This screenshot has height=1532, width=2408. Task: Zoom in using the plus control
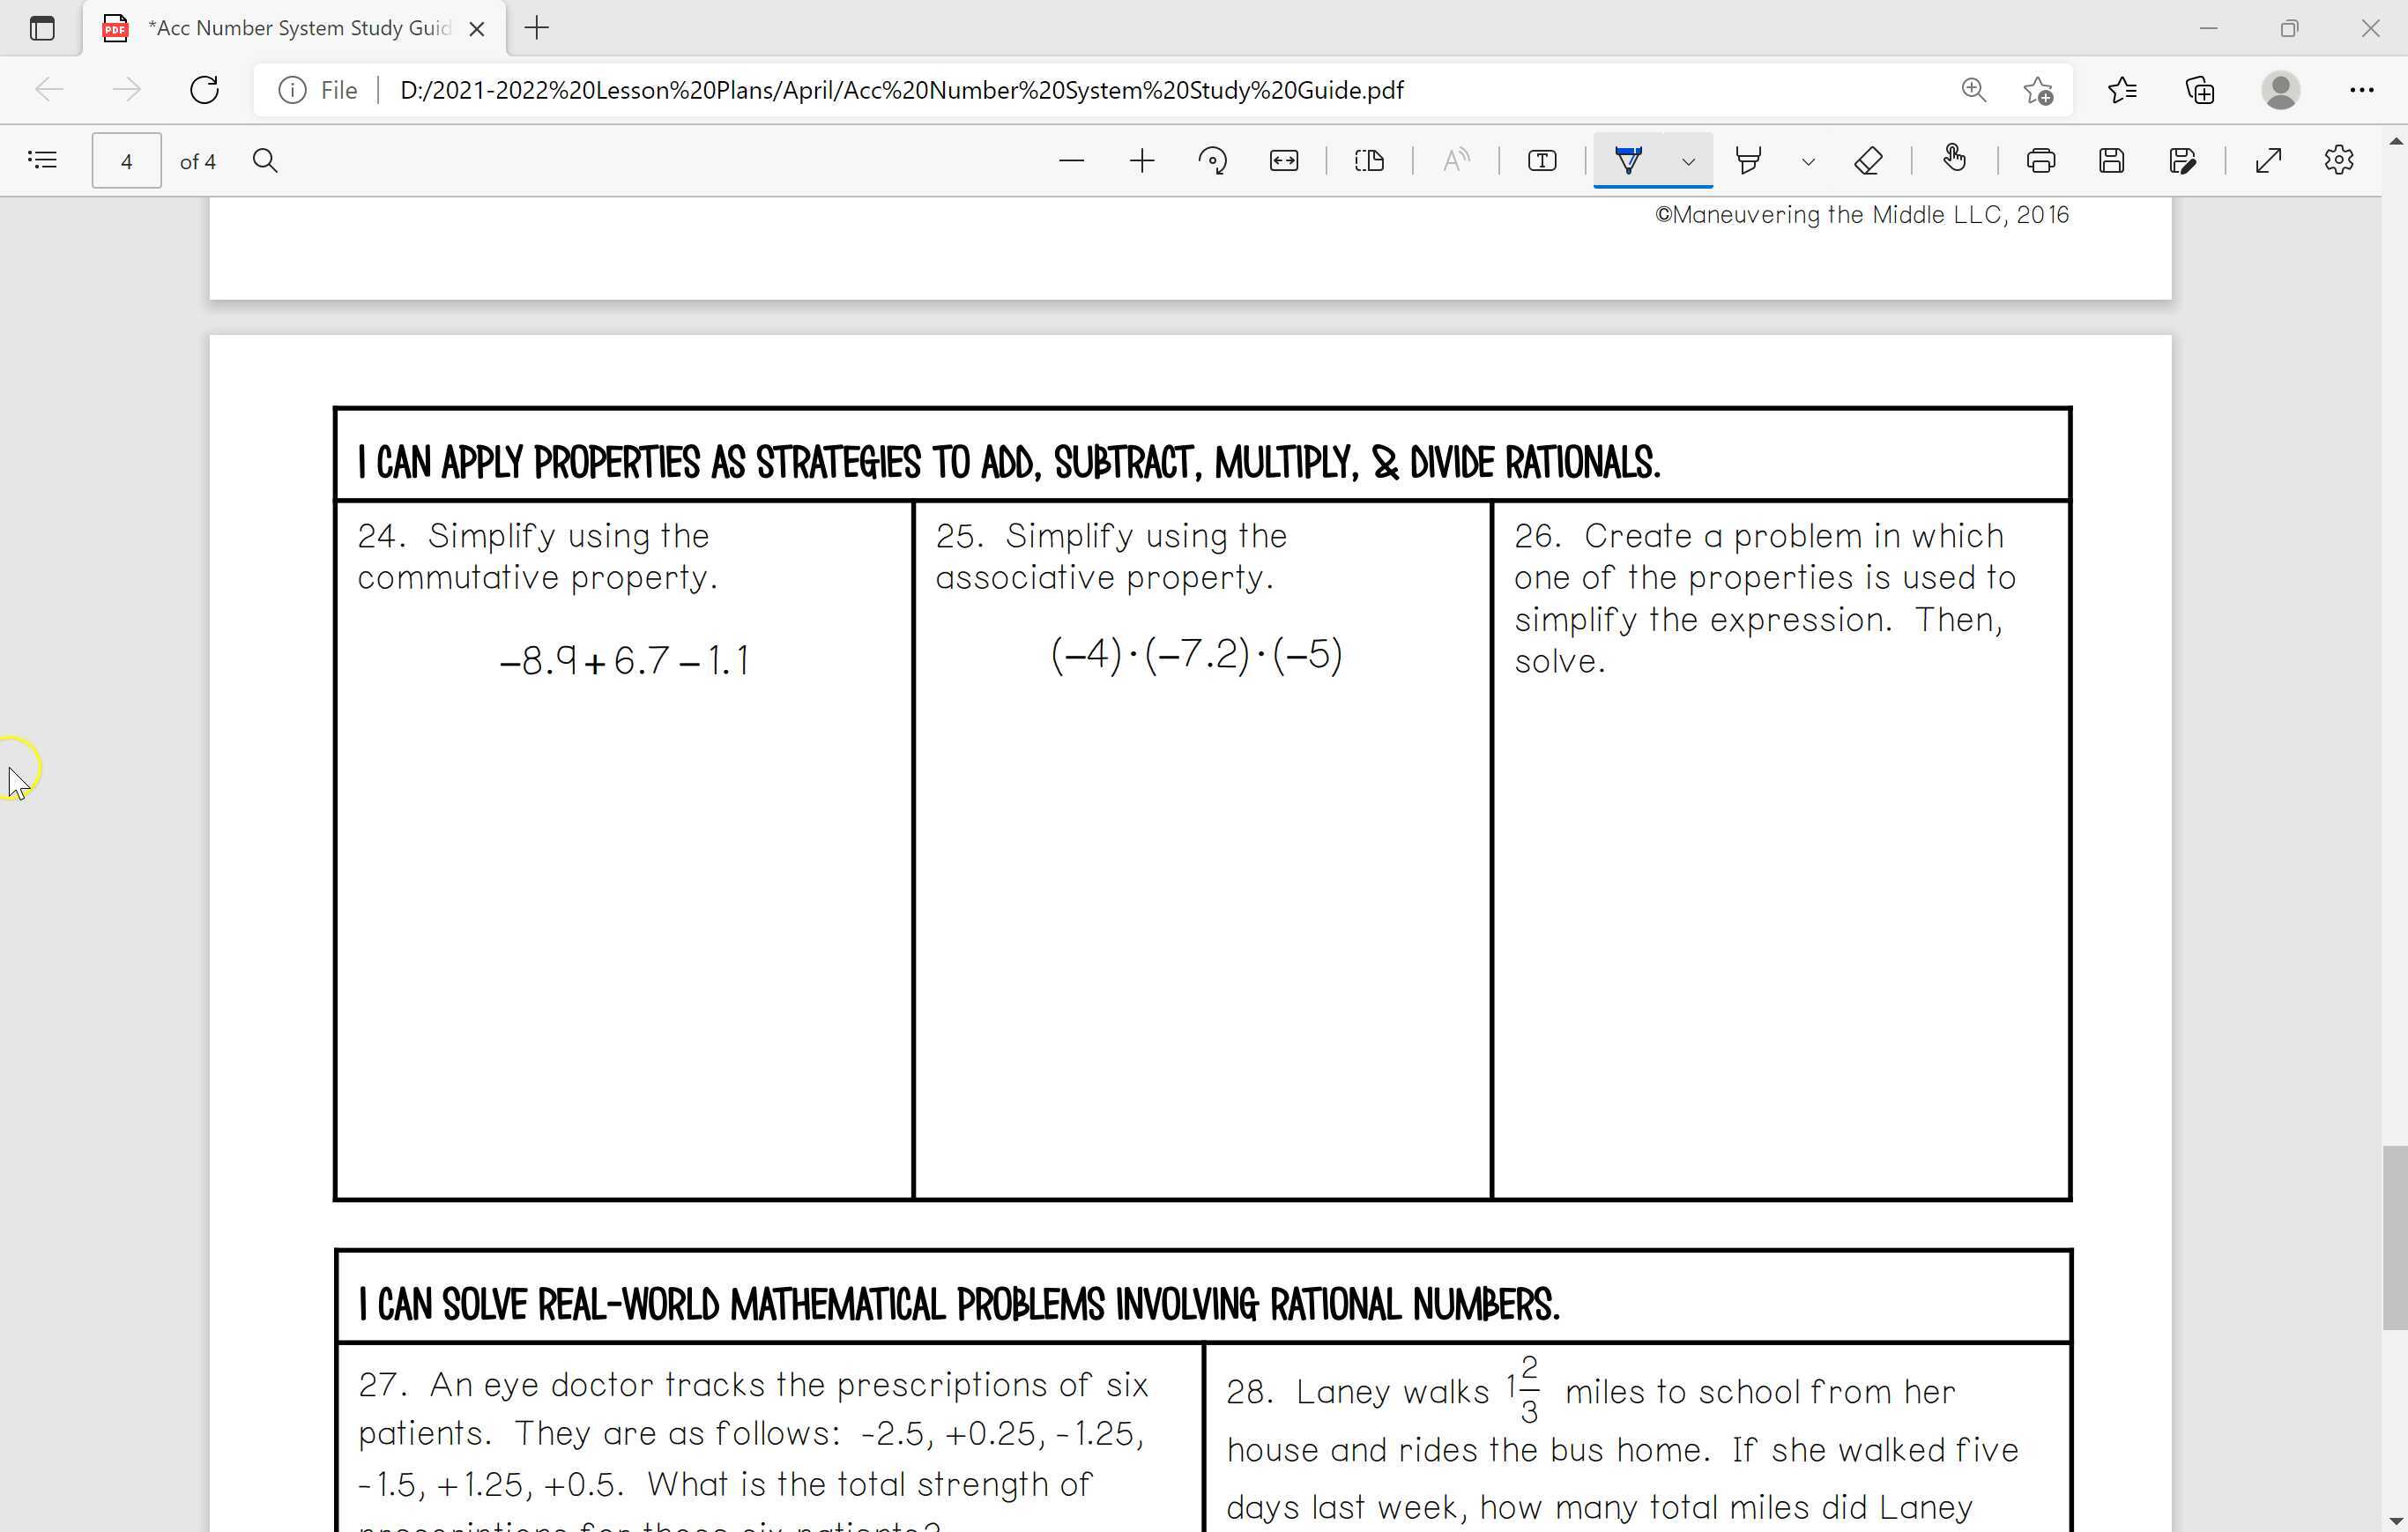(1142, 160)
